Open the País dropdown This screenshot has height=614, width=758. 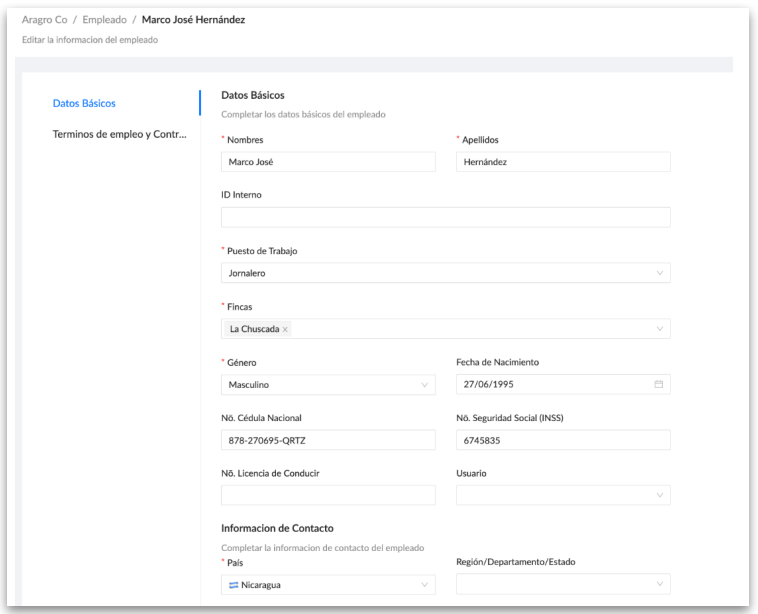tap(328, 585)
